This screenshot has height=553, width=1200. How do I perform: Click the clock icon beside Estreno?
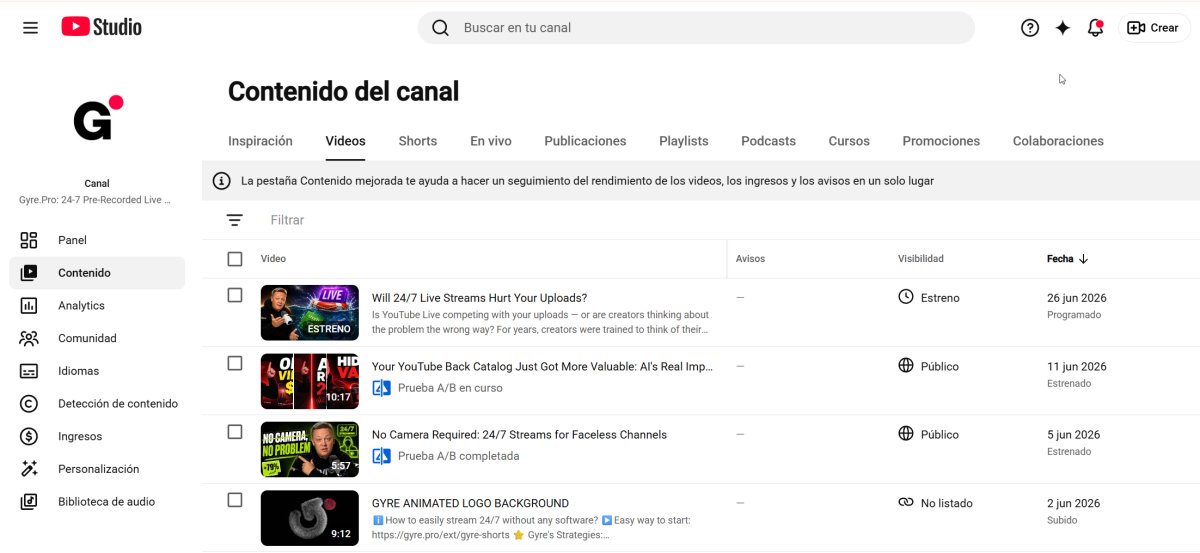(x=906, y=297)
